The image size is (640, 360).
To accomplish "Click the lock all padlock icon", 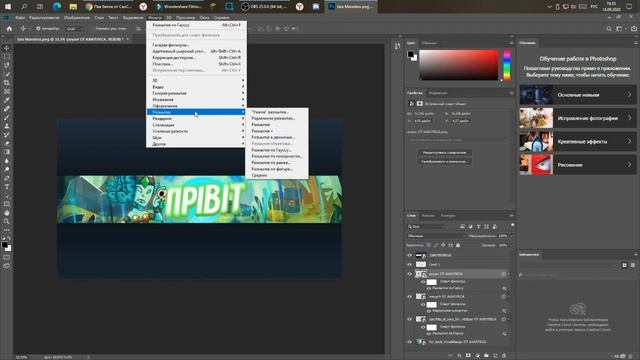I will pos(458,245).
